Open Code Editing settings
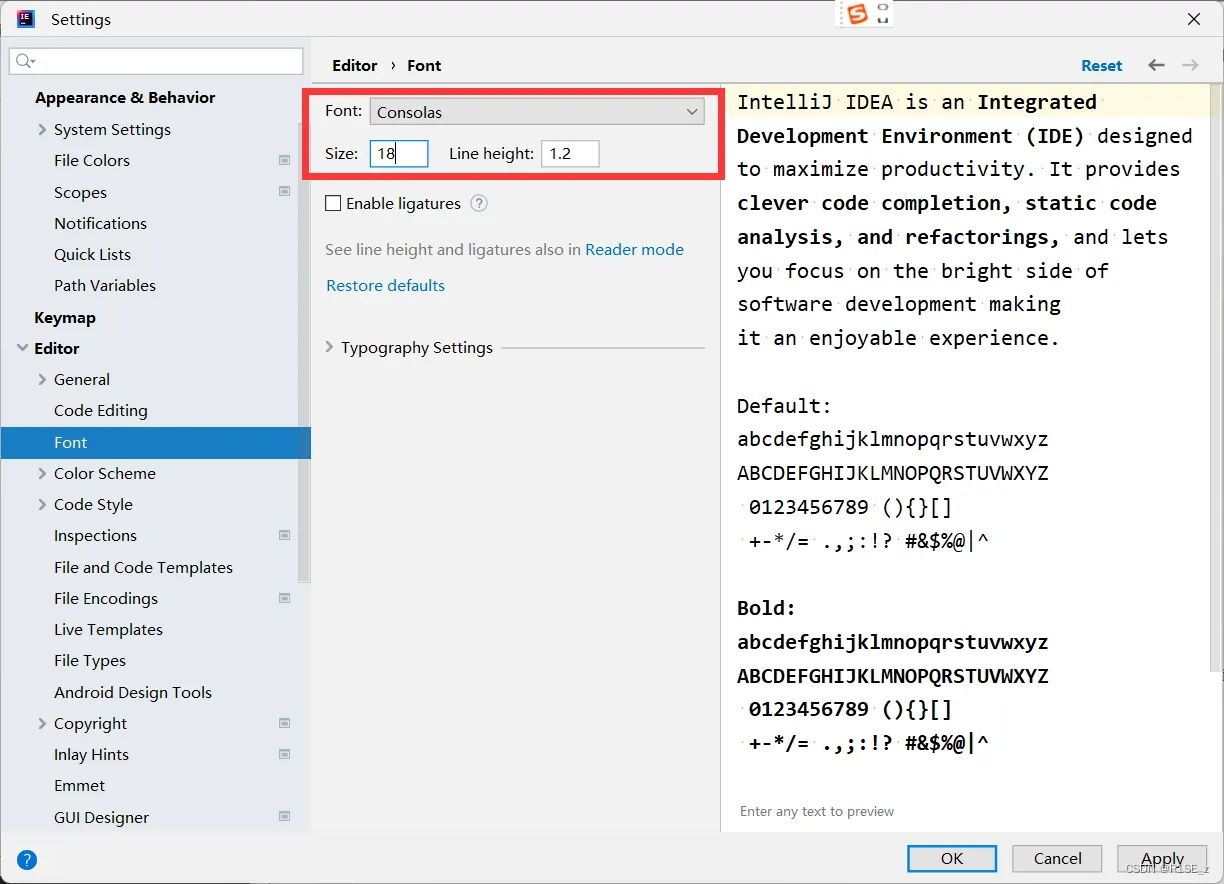The width and height of the screenshot is (1224, 884). (x=100, y=410)
